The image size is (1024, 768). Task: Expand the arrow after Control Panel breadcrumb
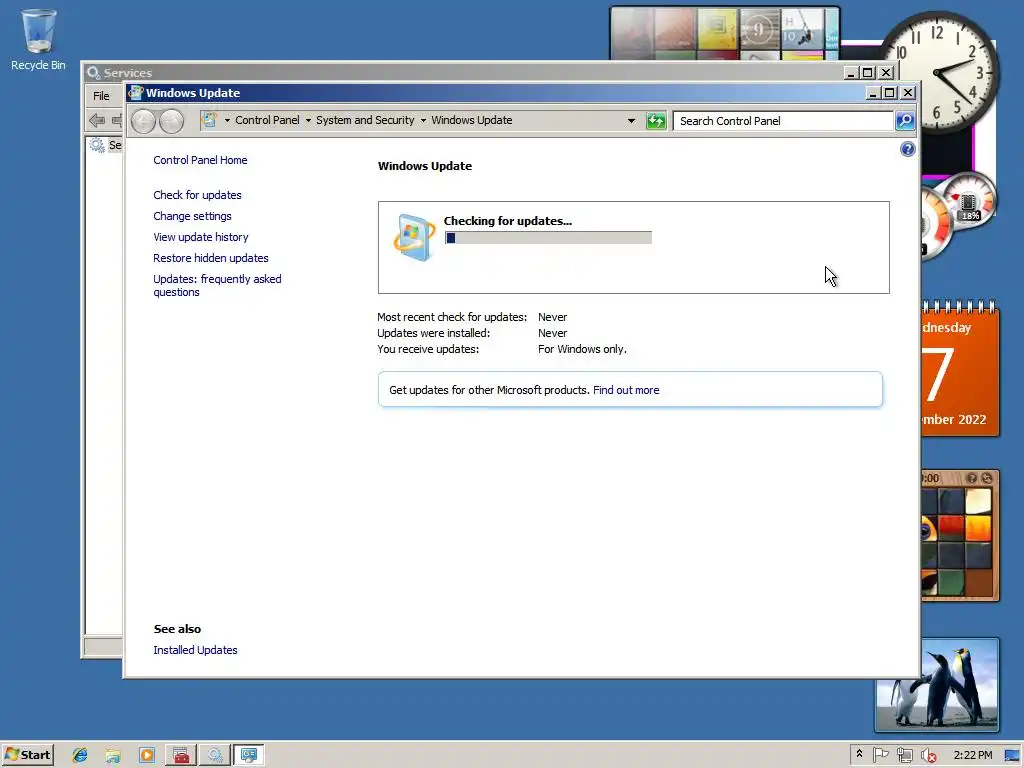tap(308, 121)
